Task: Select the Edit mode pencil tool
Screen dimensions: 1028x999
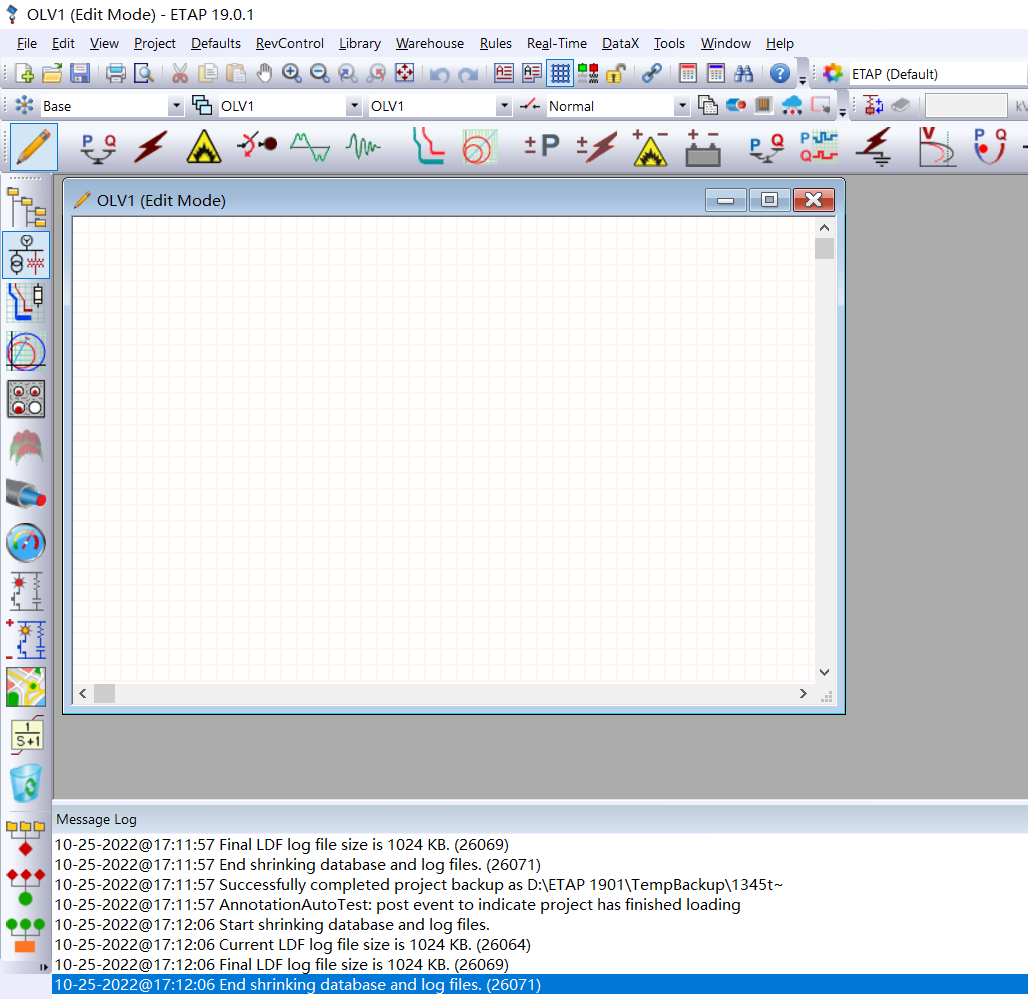Action: [x=33, y=147]
